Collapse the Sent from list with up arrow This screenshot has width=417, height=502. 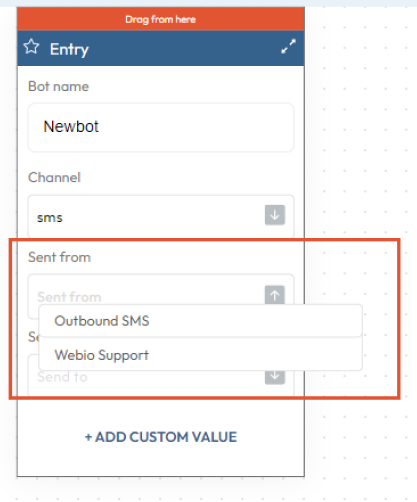coord(275,295)
